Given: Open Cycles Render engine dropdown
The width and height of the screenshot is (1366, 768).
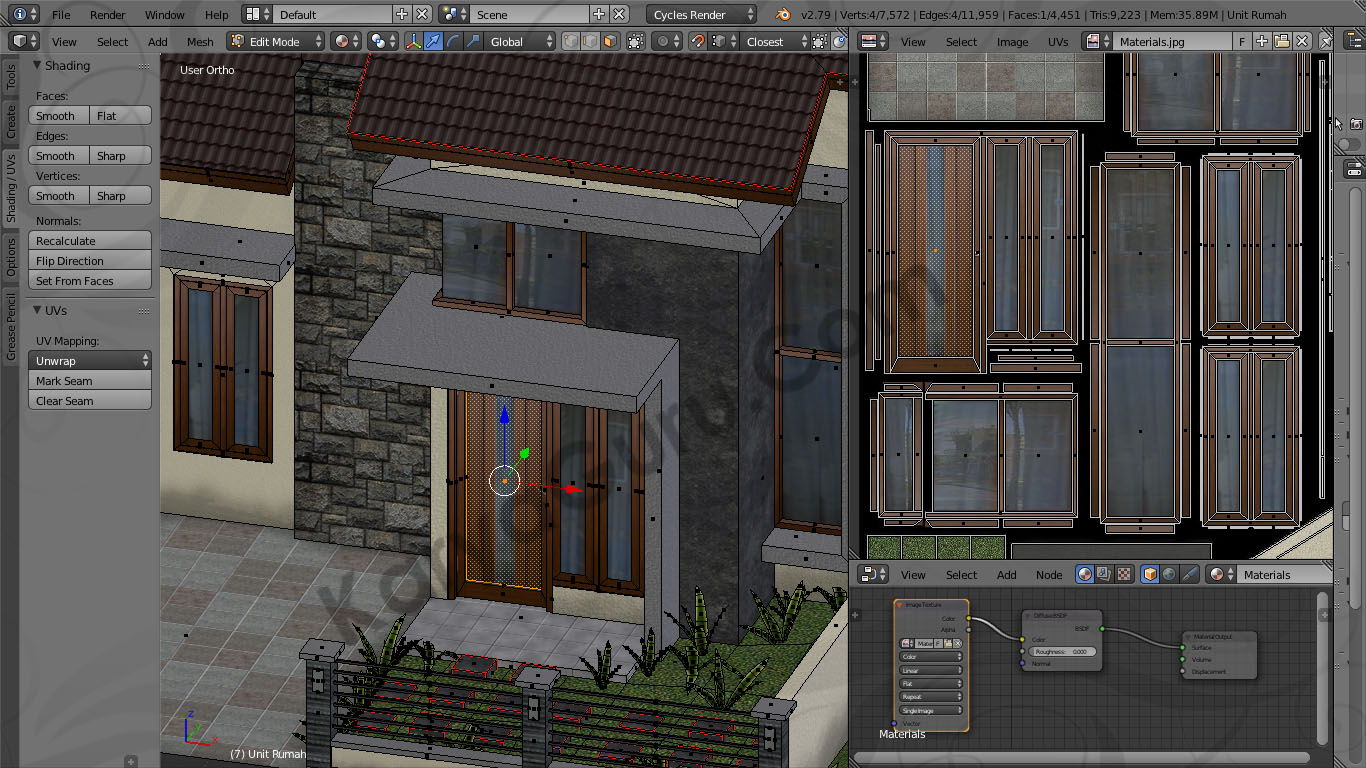Looking at the screenshot, I should 702,15.
